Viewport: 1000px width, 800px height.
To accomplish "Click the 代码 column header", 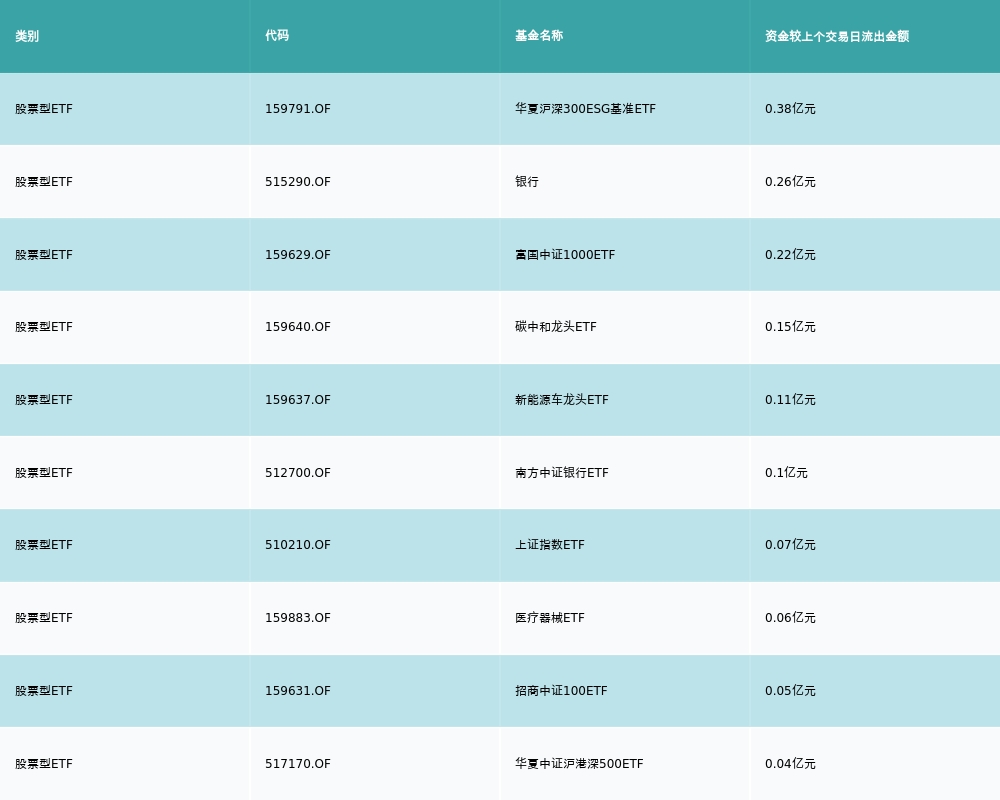I will coord(277,36).
